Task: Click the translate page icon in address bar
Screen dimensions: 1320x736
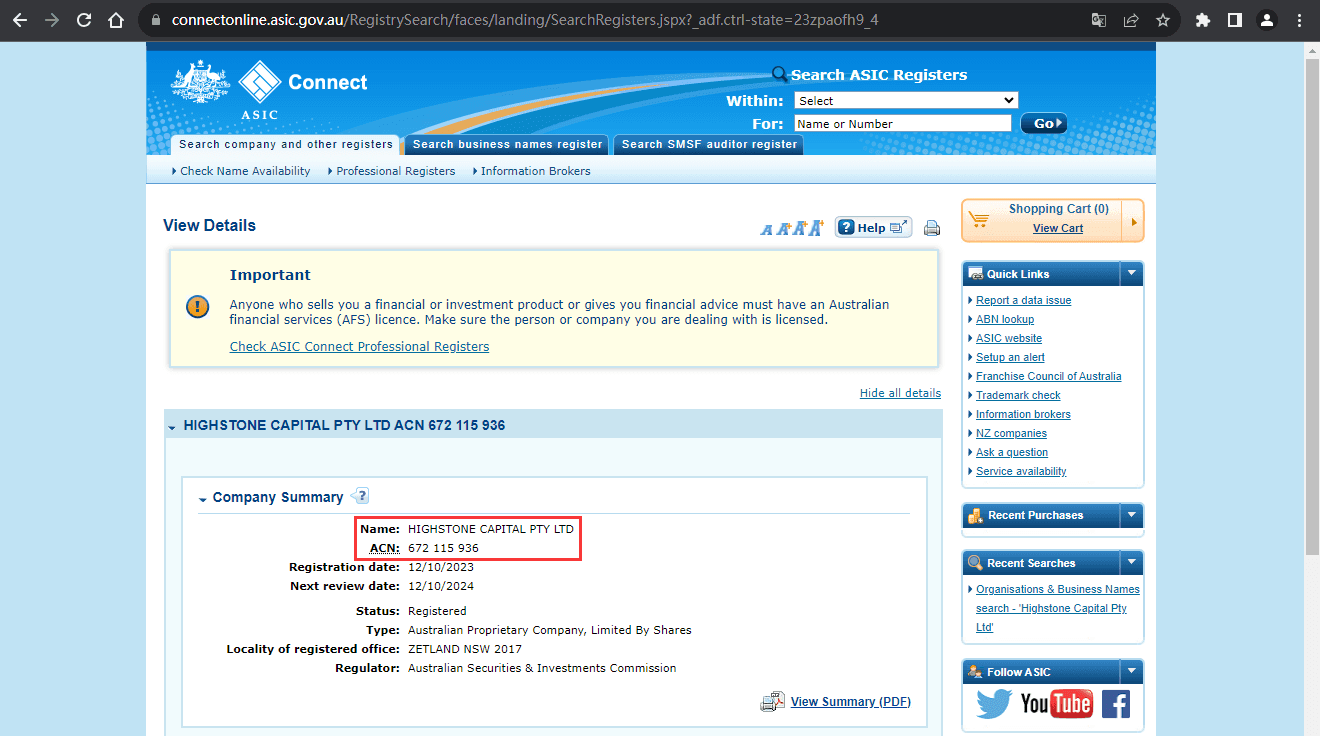Action: [x=1099, y=20]
